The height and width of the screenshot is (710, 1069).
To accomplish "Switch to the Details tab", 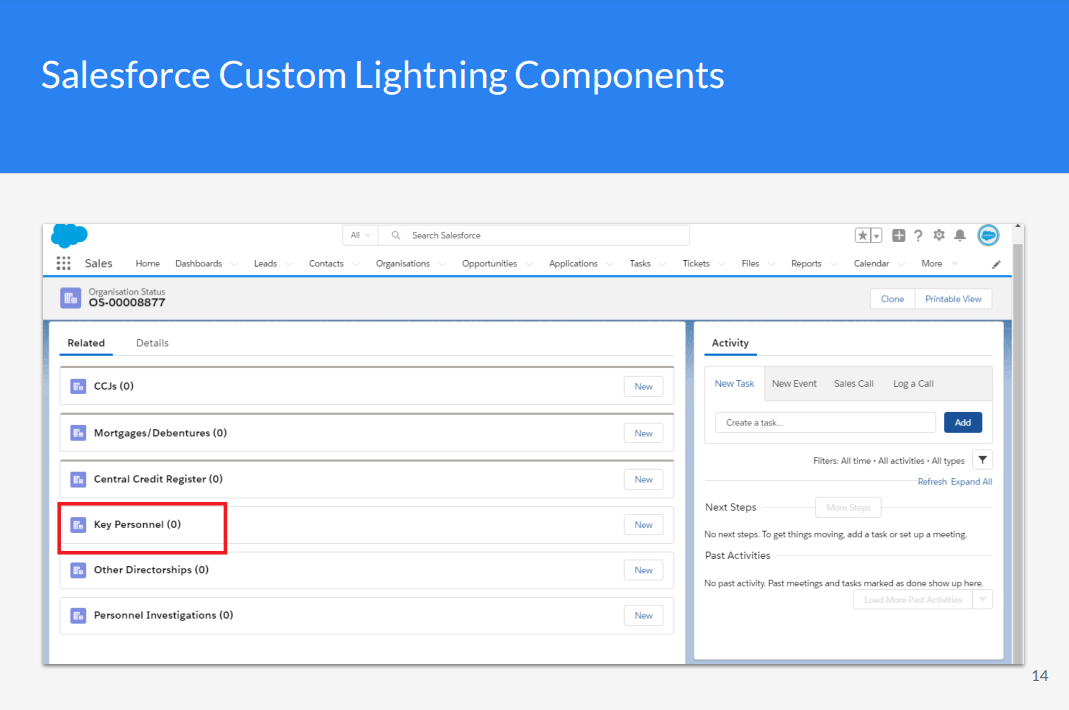I will click(152, 343).
